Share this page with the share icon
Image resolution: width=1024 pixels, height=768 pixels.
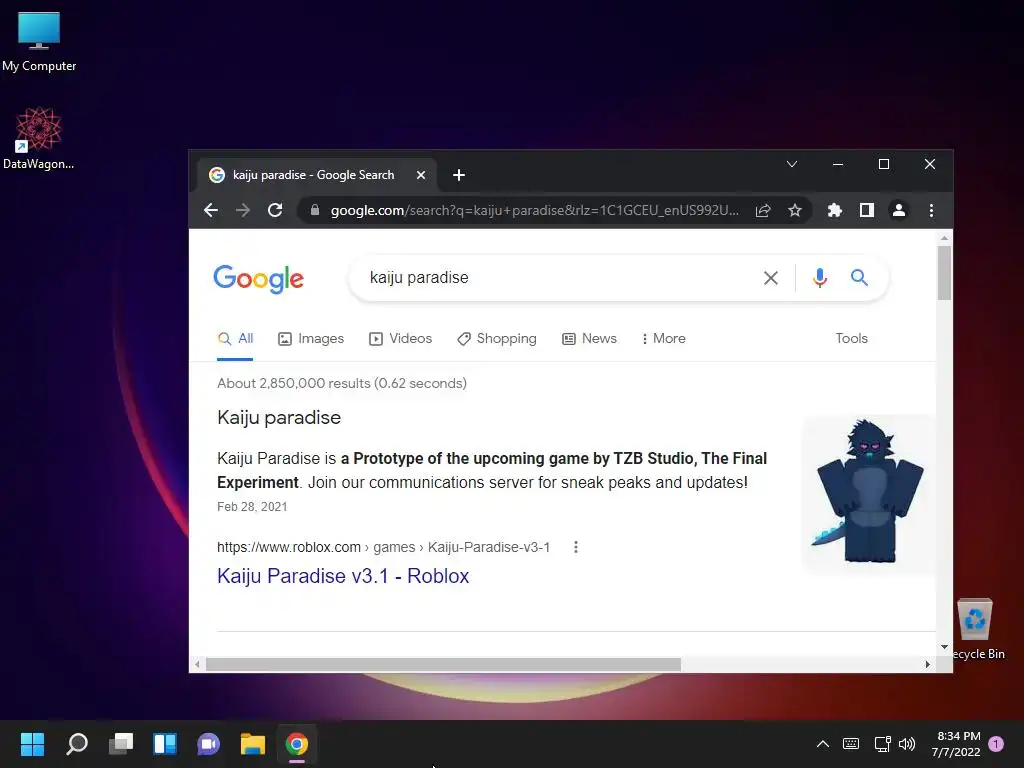[763, 210]
